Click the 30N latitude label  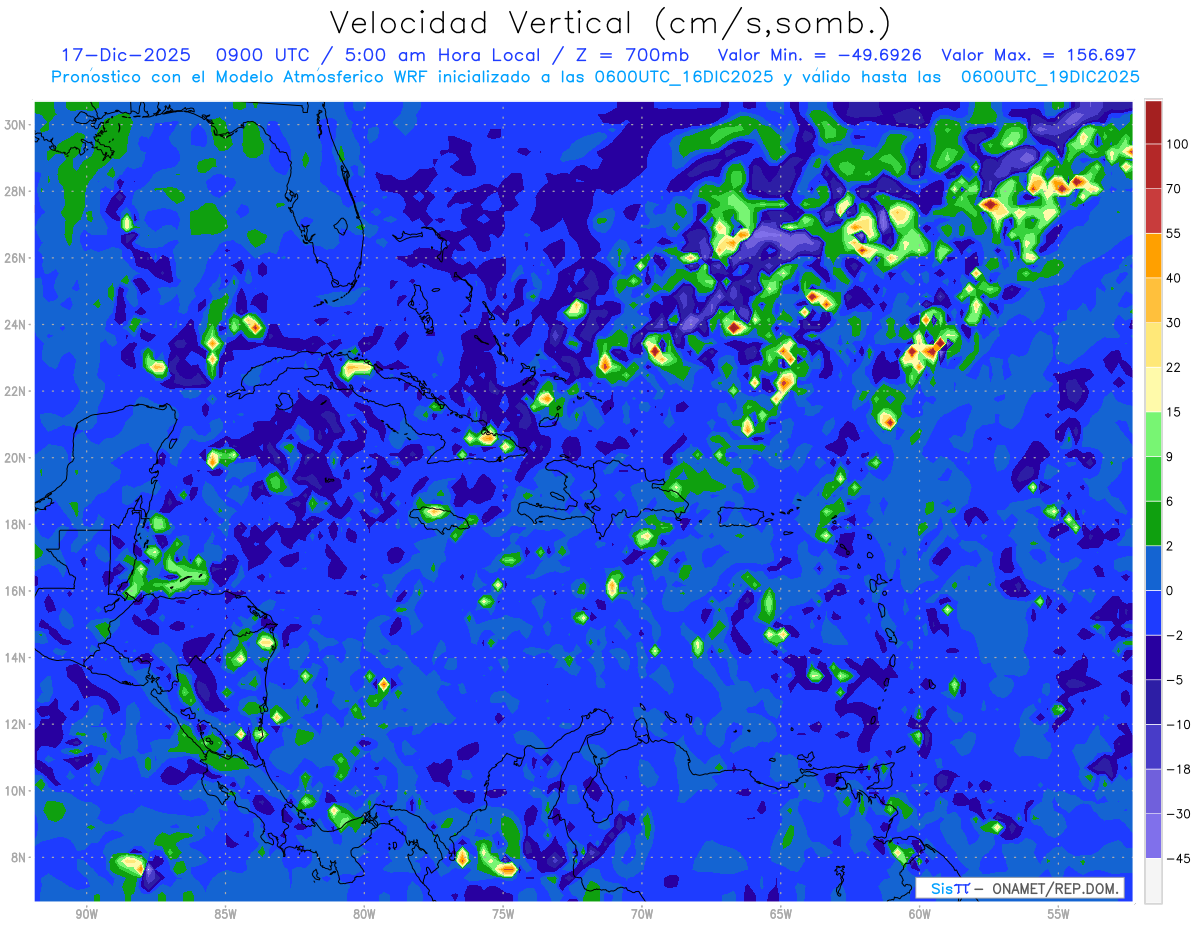pyautogui.click(x=17, y=125)
